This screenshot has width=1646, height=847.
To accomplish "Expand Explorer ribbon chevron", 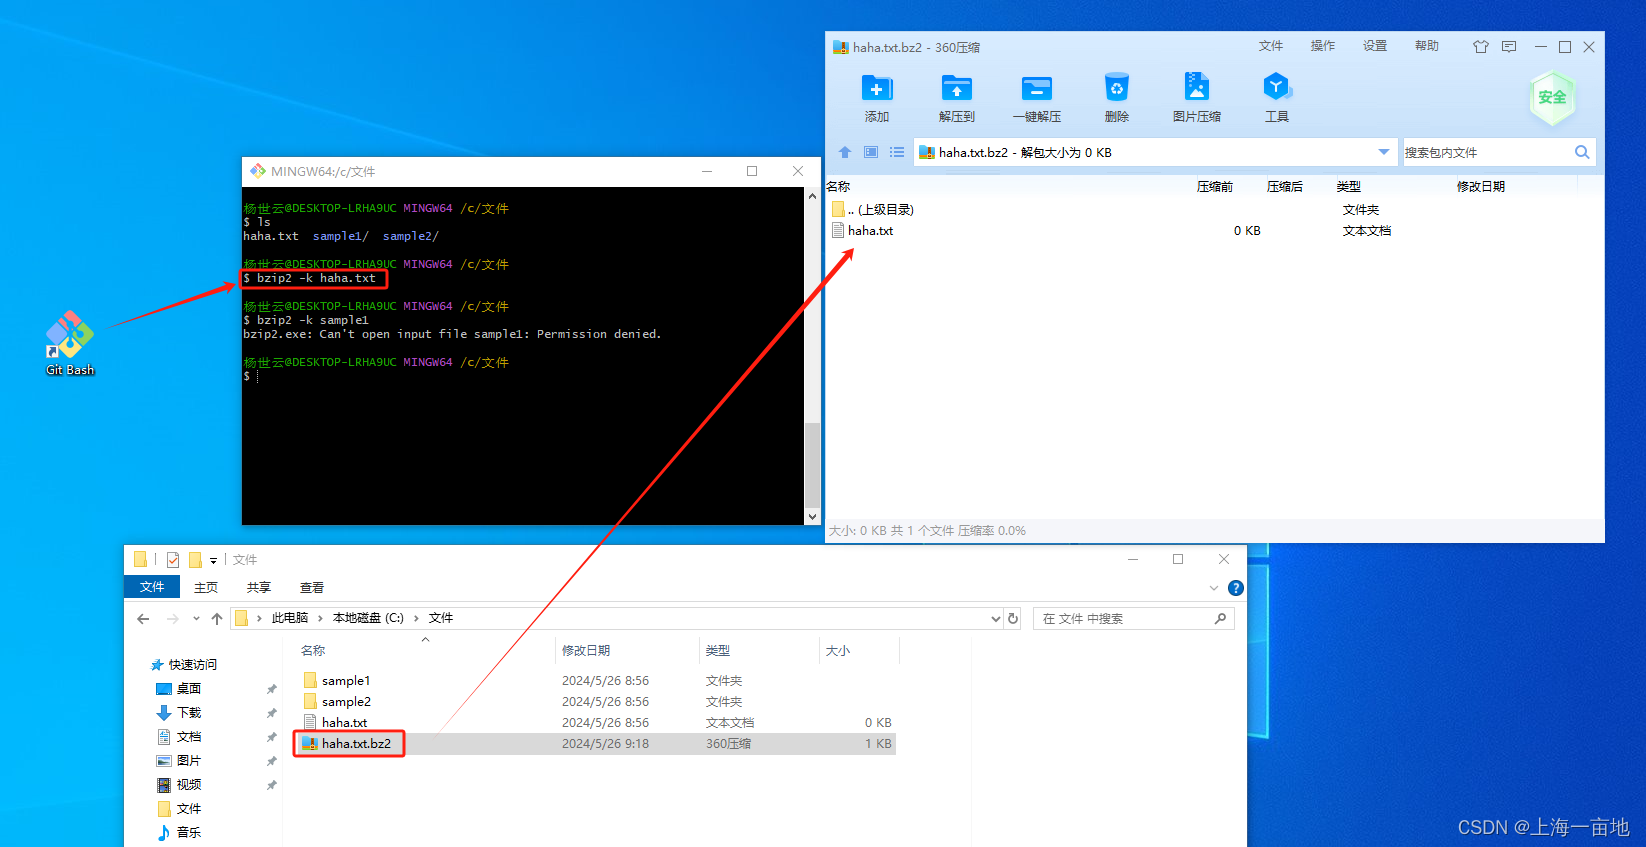I will point(1214,588).
